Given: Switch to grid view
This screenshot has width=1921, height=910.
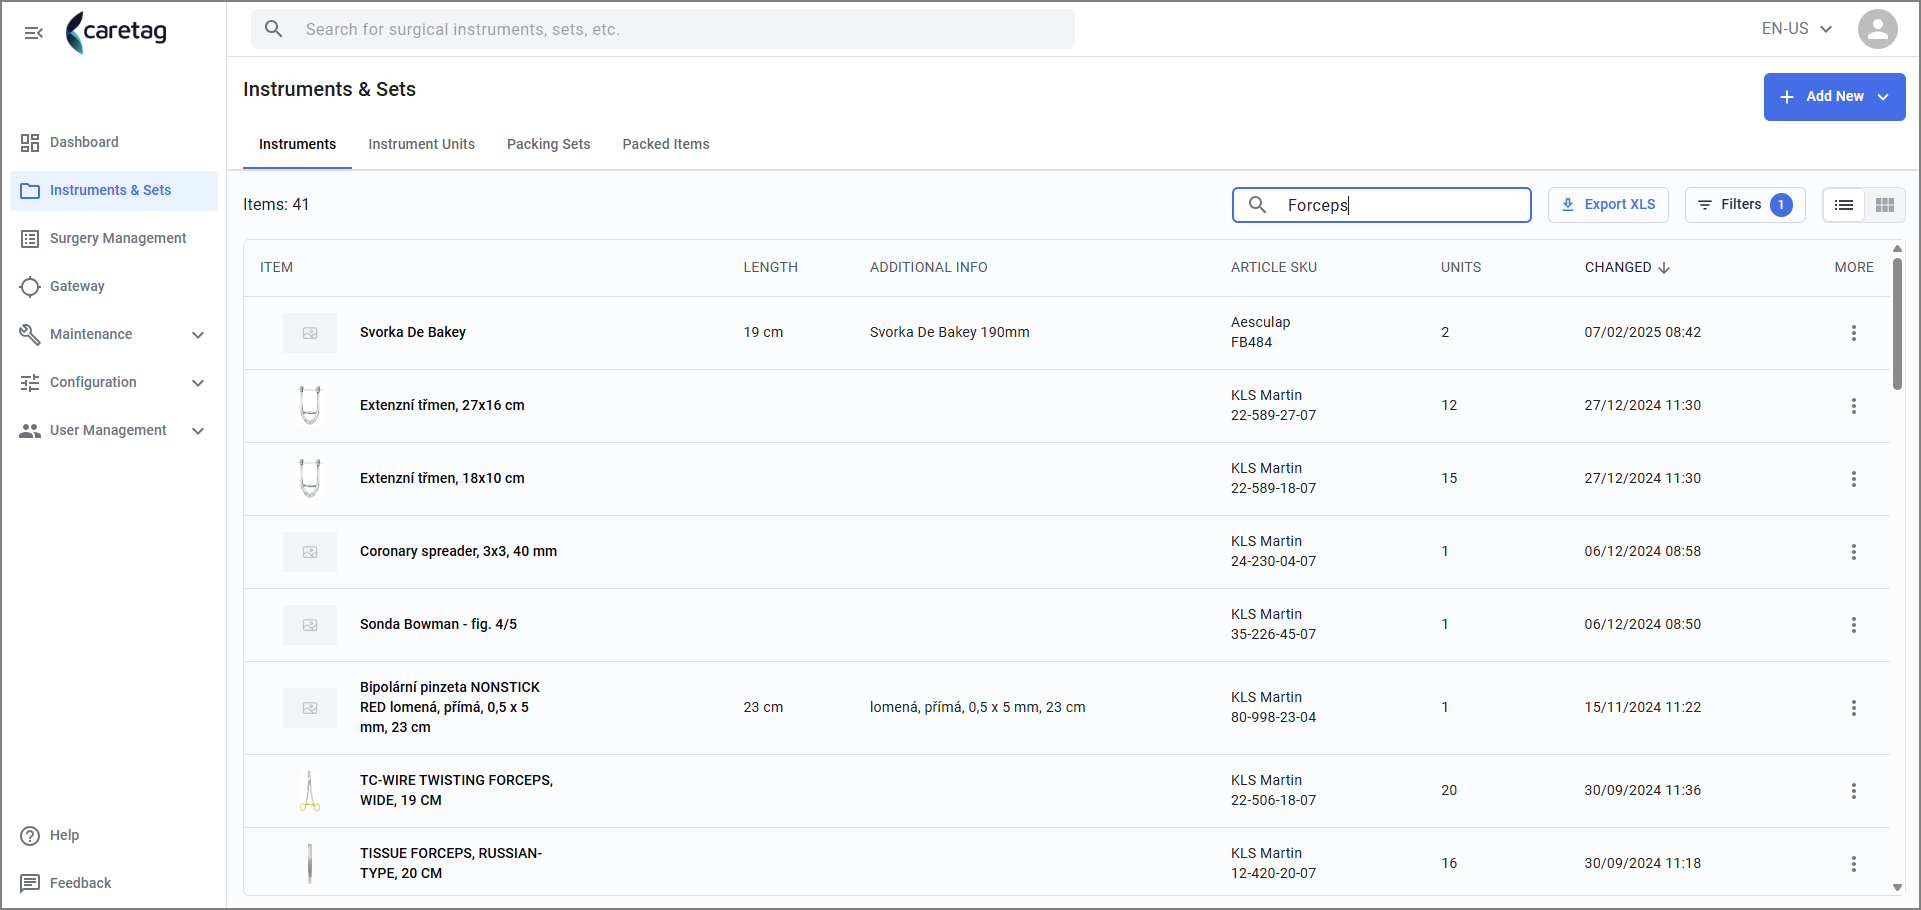Looking at the screenshot, I should coord(1885,205).
